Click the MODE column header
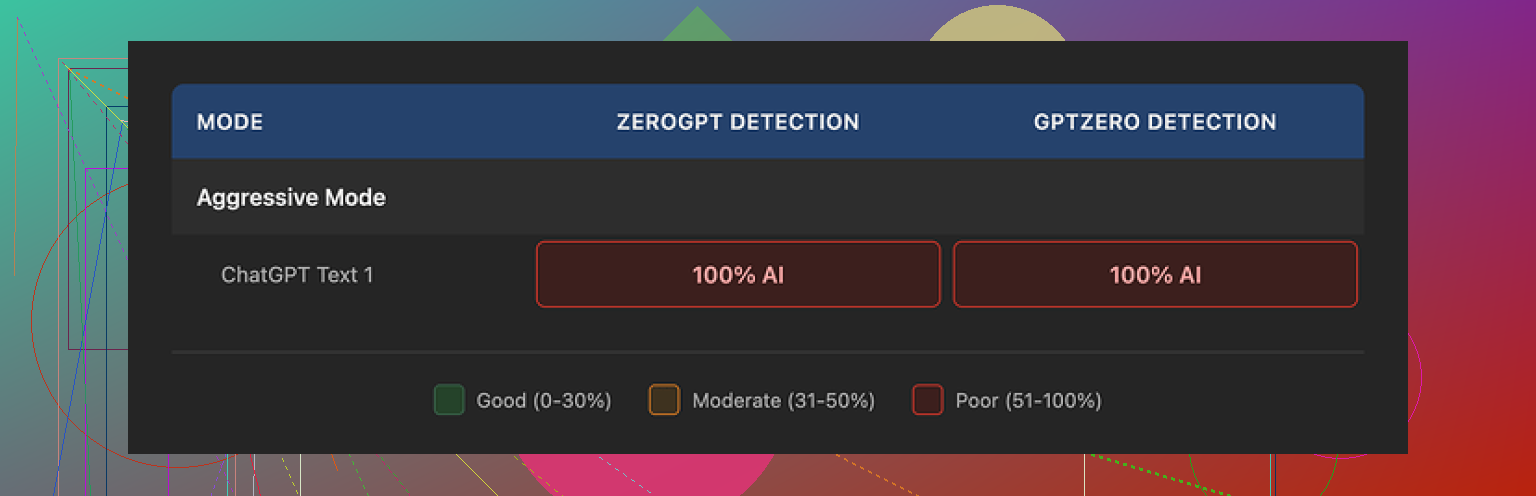 230,122
